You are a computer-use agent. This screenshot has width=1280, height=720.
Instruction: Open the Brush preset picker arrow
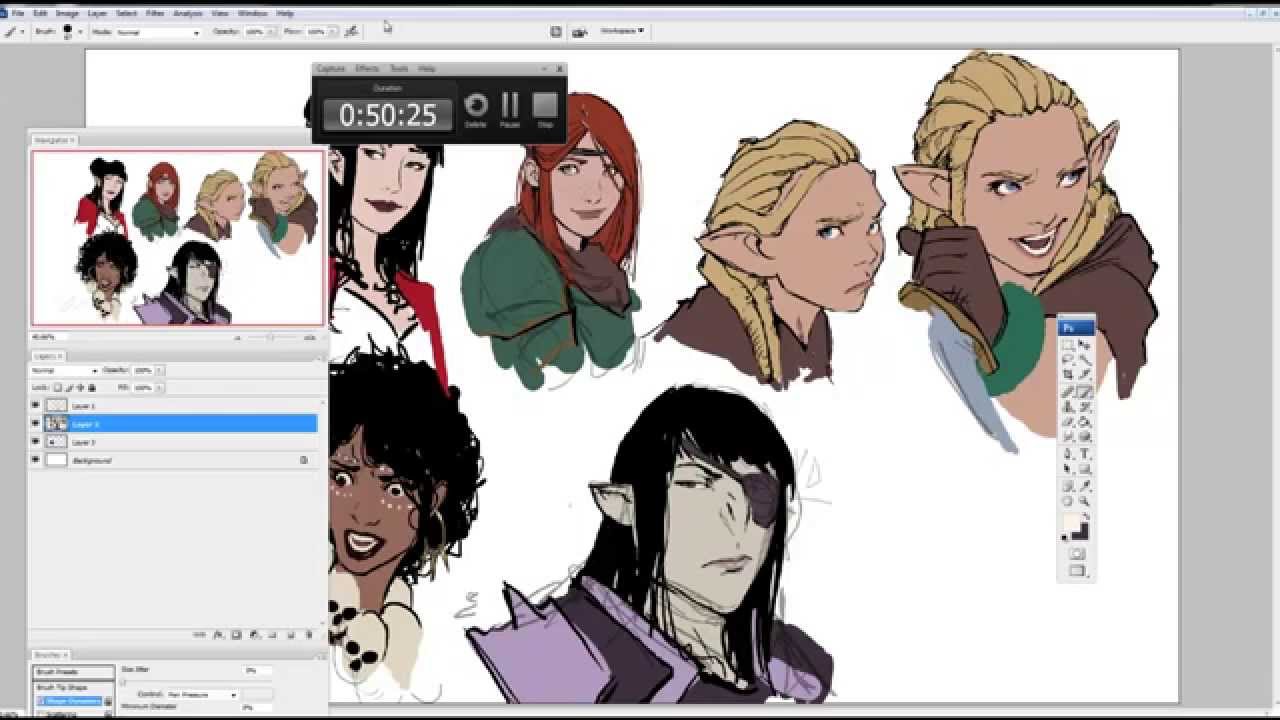(x=80, y=32)
